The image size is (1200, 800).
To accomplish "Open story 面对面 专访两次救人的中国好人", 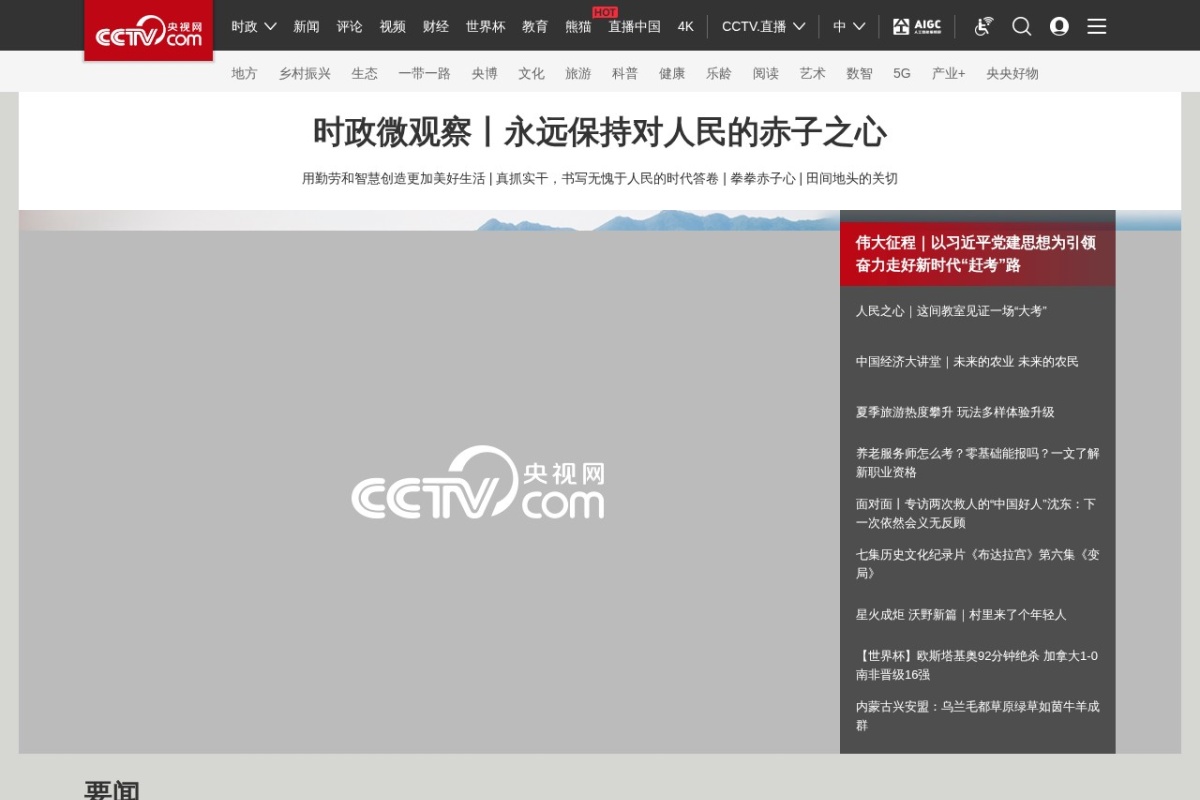I will (976, 513).
